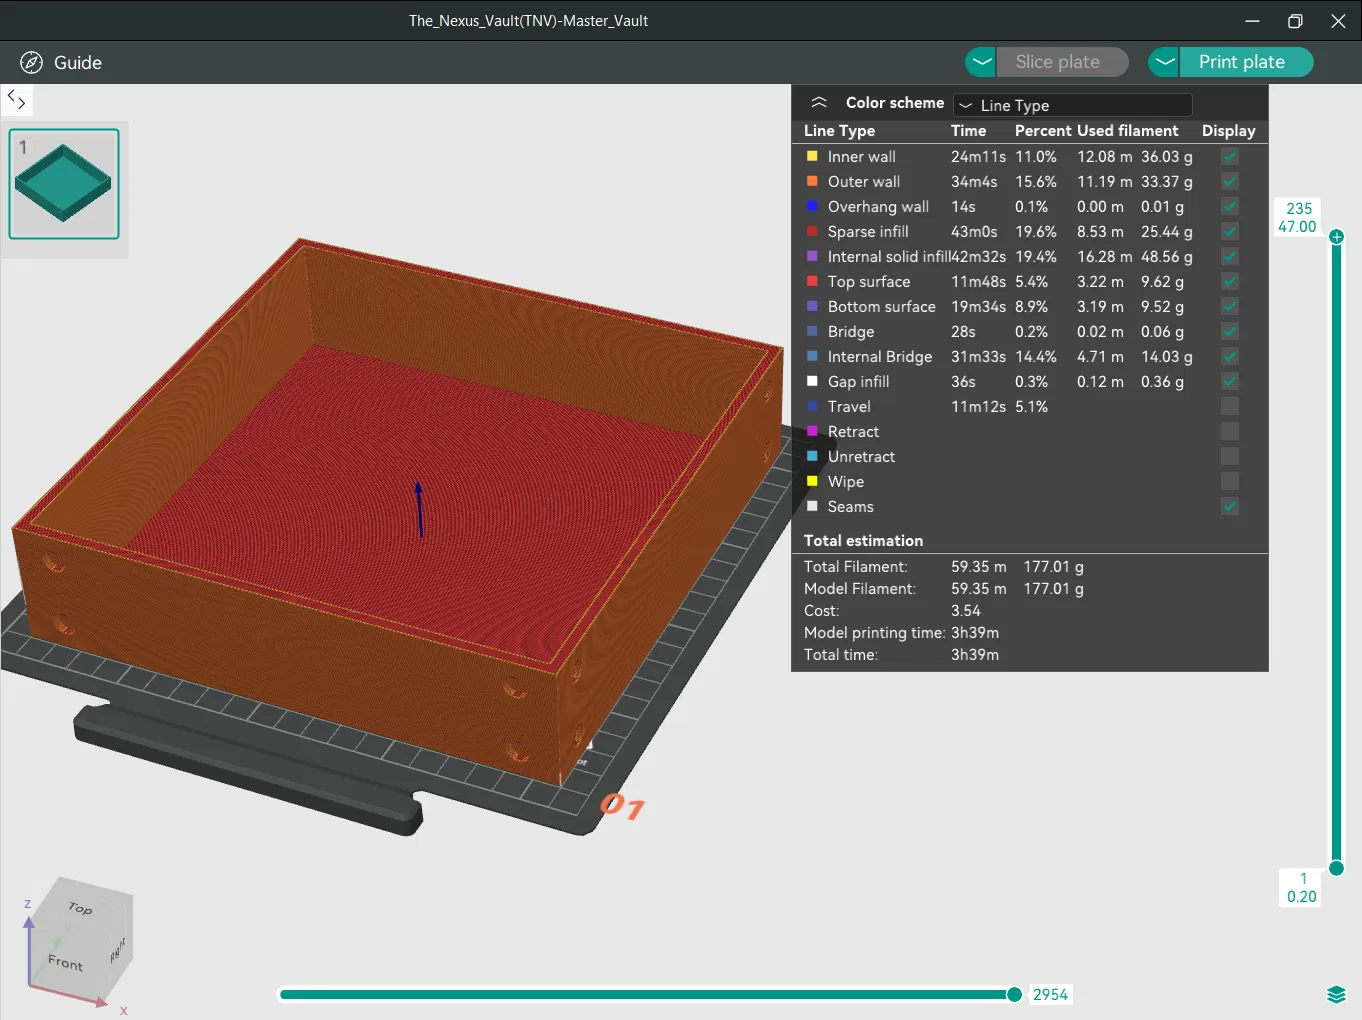Viewport: 1362px width, 1020px height.
Task: Click the Internal solid infill purple swatch
Action: [812, 256]
